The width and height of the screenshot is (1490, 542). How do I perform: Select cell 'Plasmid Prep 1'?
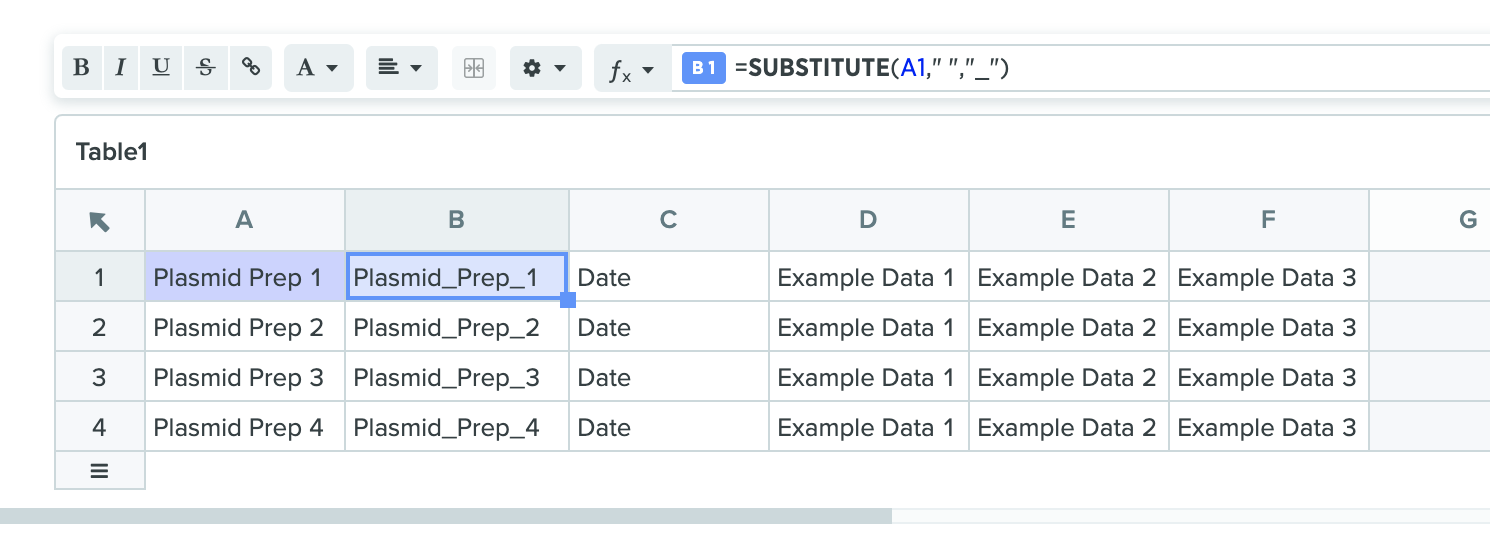tap(245, 277)
